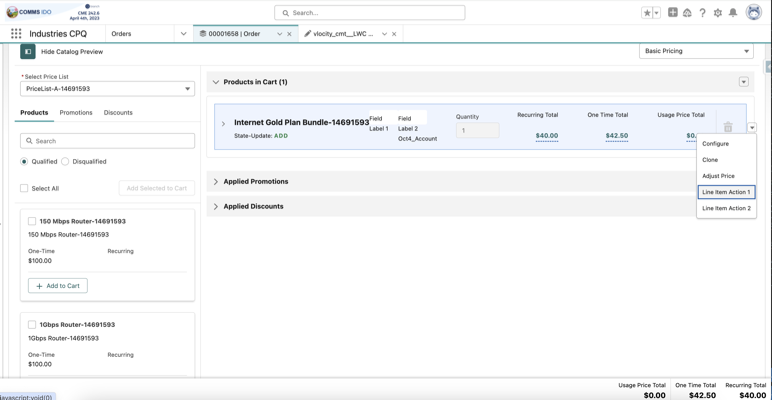This screenshot has width=772, height=400.
Task: Collapse the Products in Cart section
Action: pyautogui.click(x=216, y=82)
